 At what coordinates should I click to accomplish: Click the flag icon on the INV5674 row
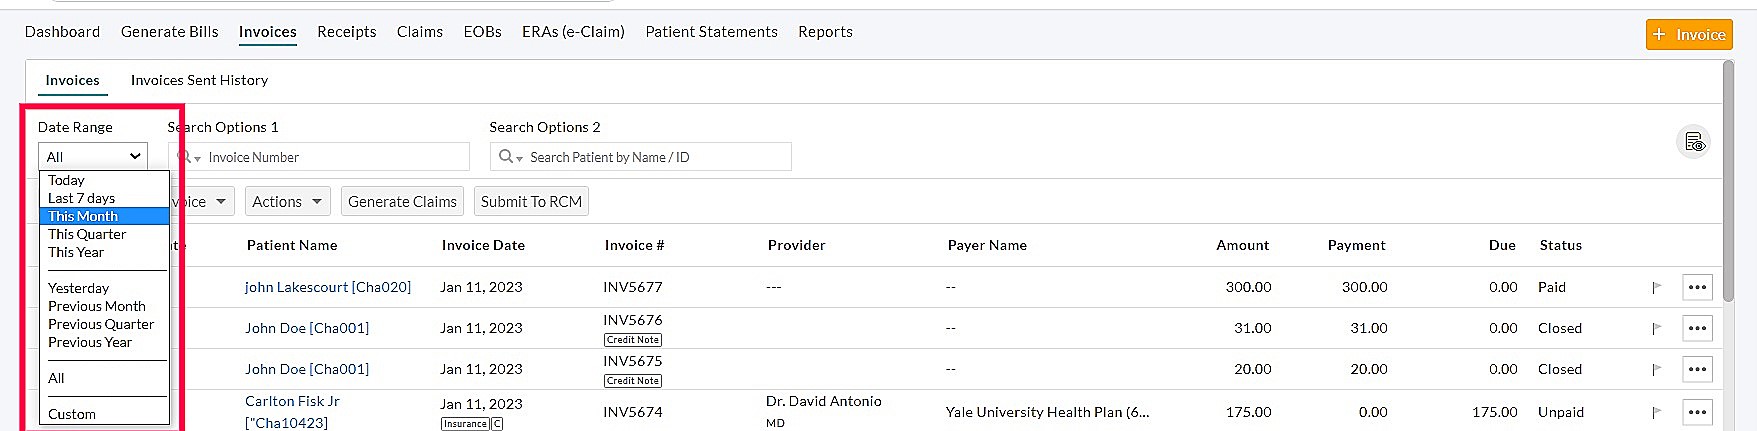click(1656, 412)
